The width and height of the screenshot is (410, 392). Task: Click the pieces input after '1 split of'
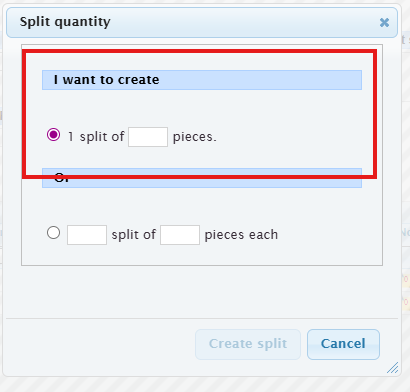pos(148,137)
